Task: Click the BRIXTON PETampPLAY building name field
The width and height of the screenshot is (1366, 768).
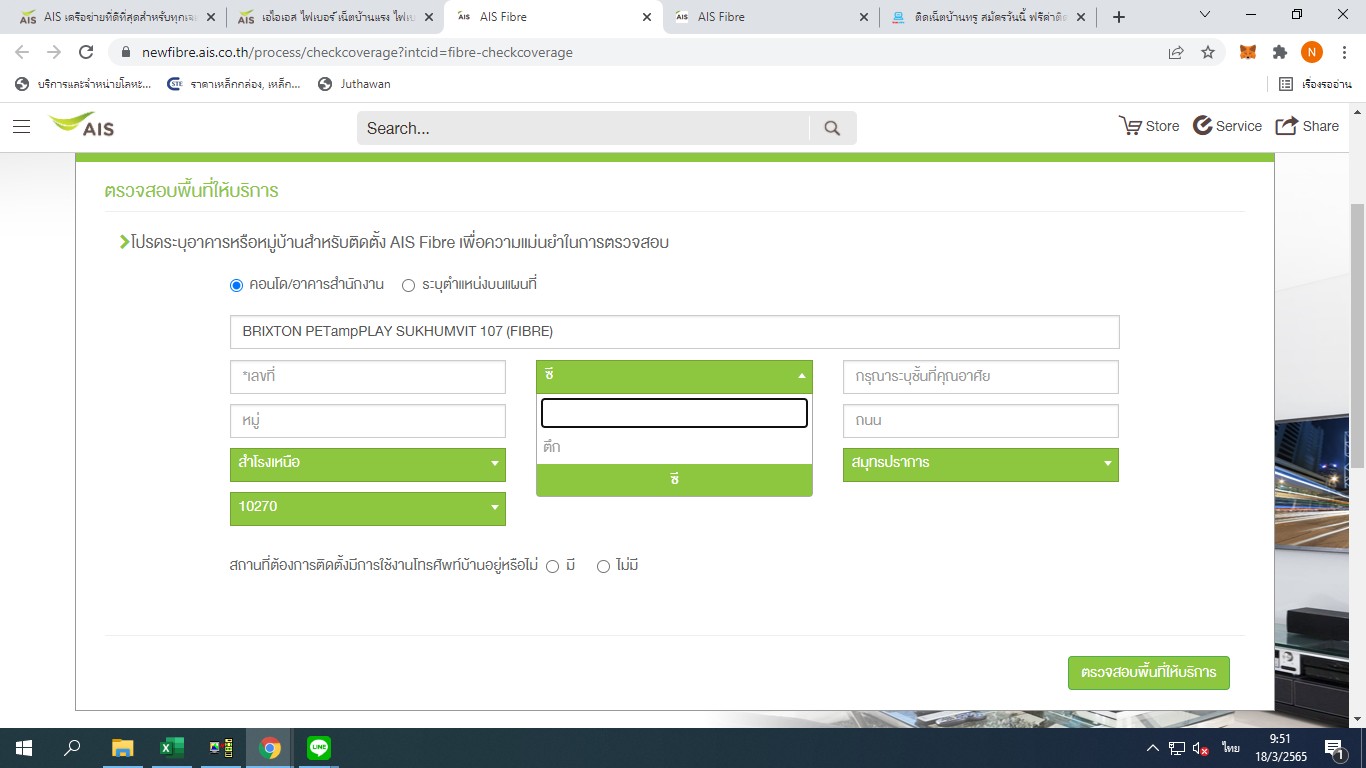Action: pos(674,332)
